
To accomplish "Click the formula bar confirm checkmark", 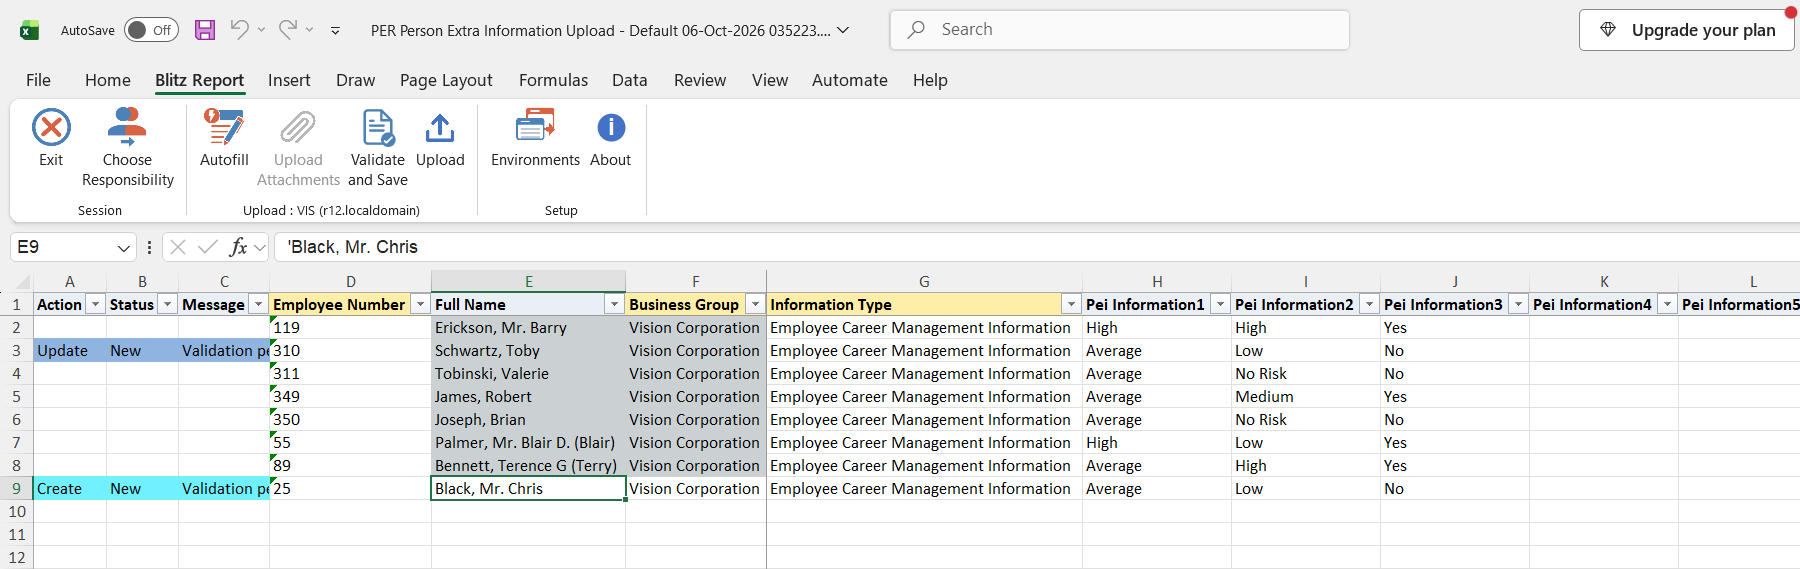I will pos(208,247).
